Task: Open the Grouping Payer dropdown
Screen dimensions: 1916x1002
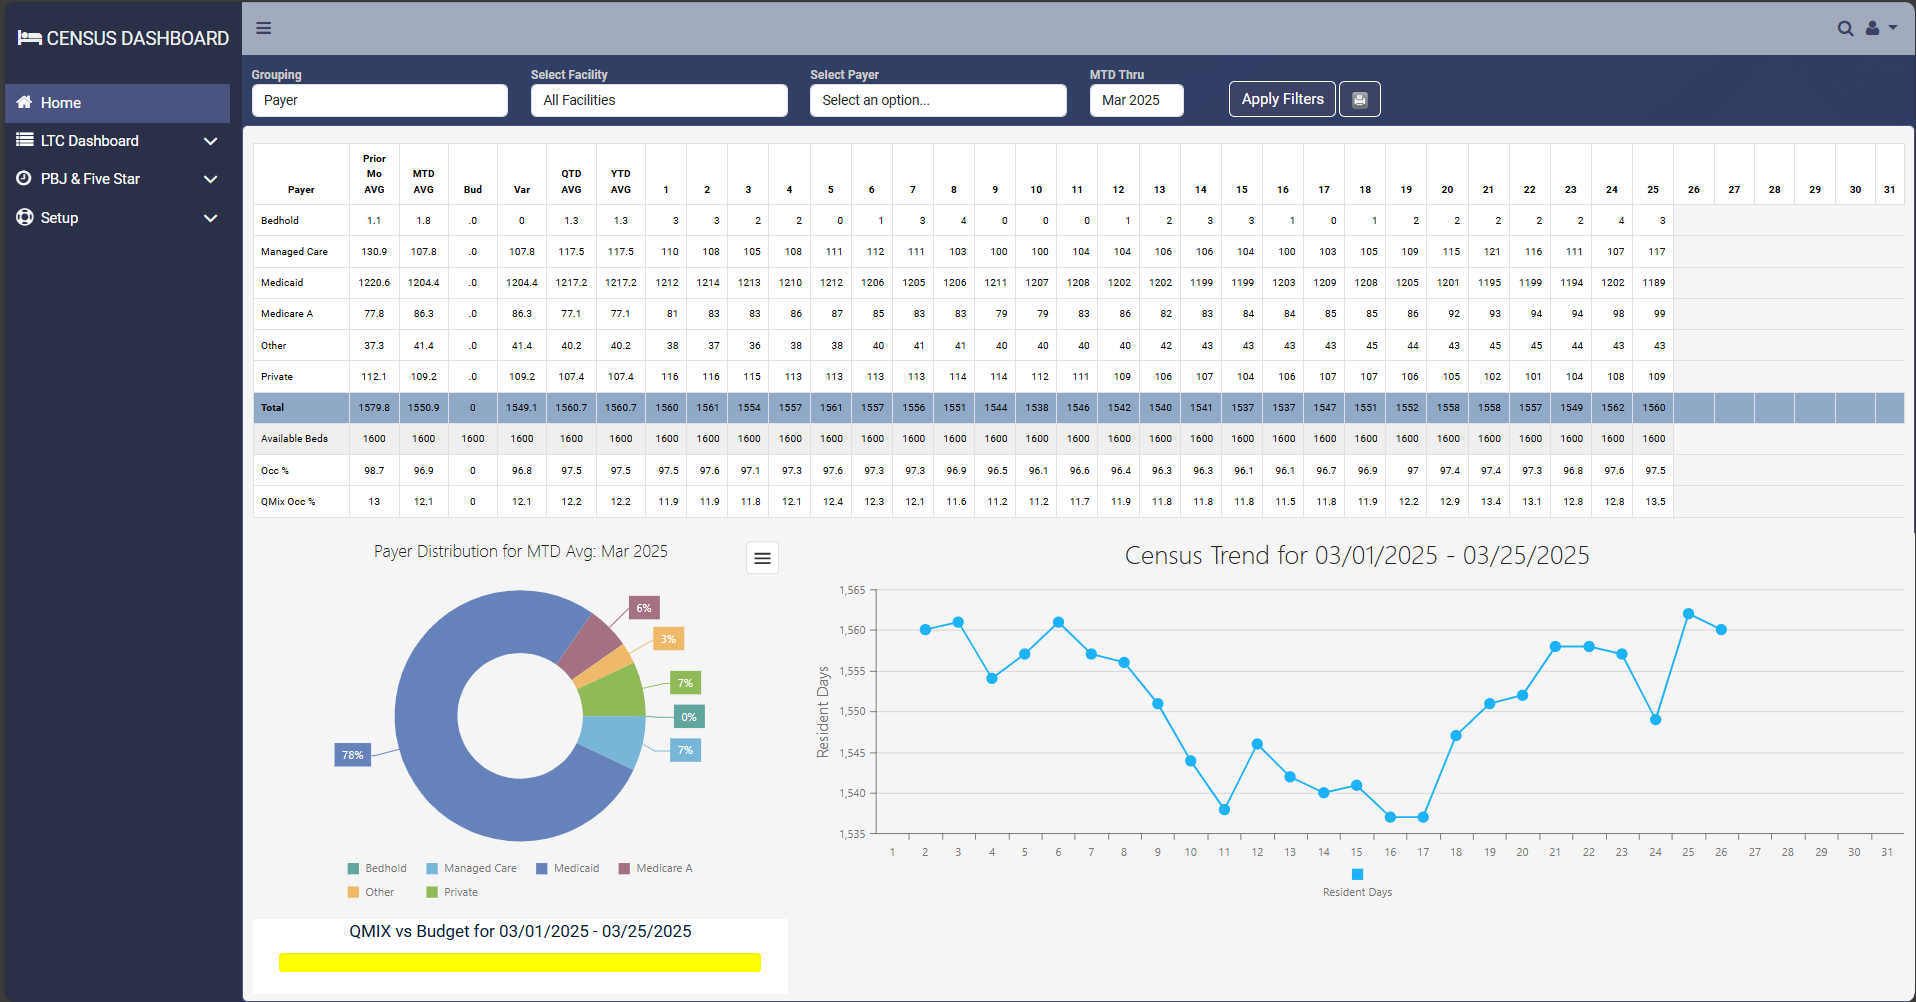Action: pos(379,100)
